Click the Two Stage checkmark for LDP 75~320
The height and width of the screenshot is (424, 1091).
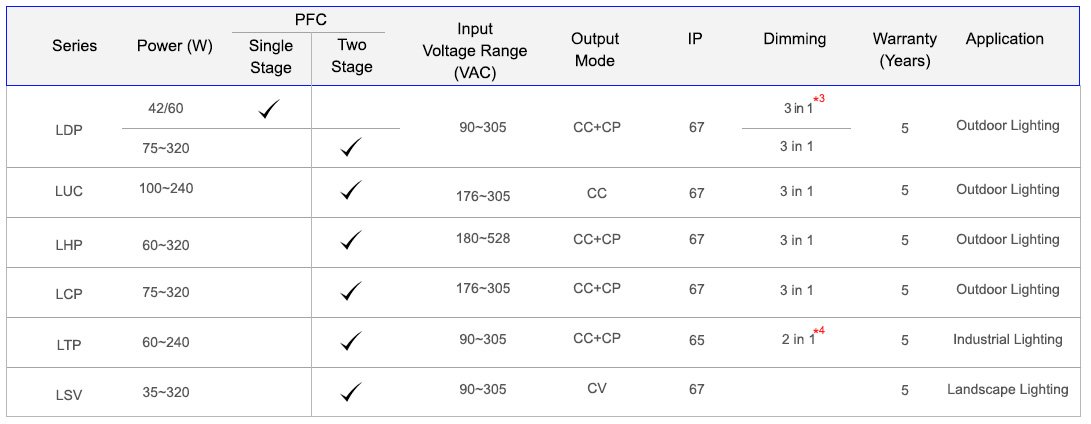[x=351, y=147]
